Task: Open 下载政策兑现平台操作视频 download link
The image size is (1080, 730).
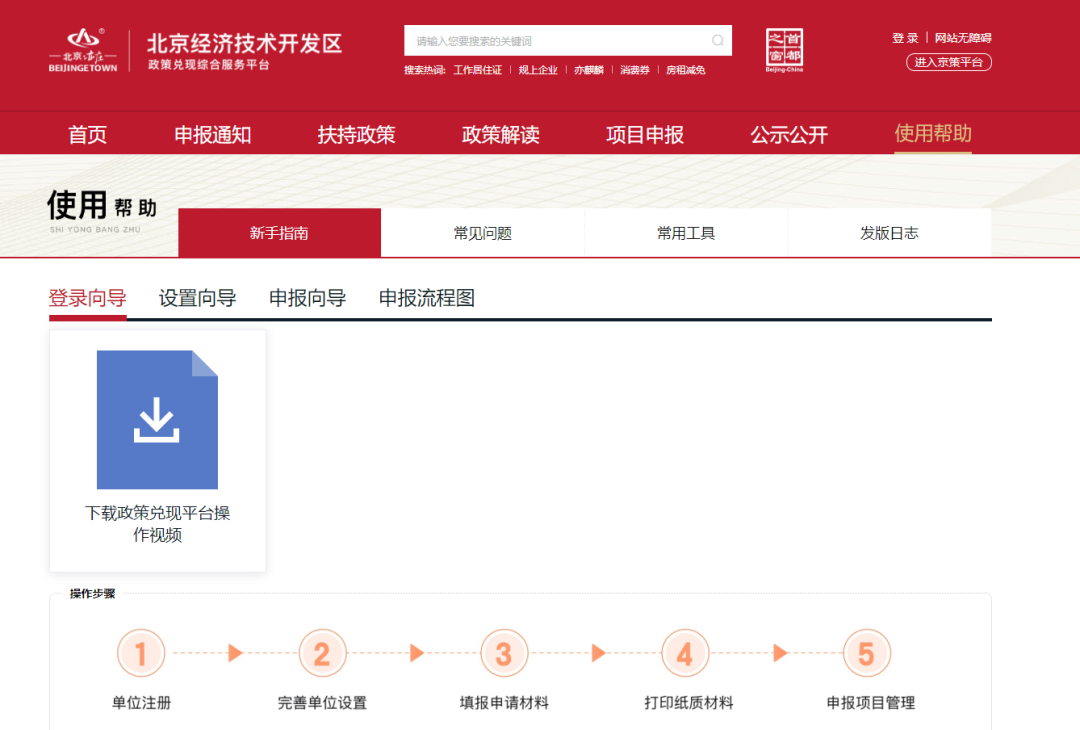Action: point(157,524)
